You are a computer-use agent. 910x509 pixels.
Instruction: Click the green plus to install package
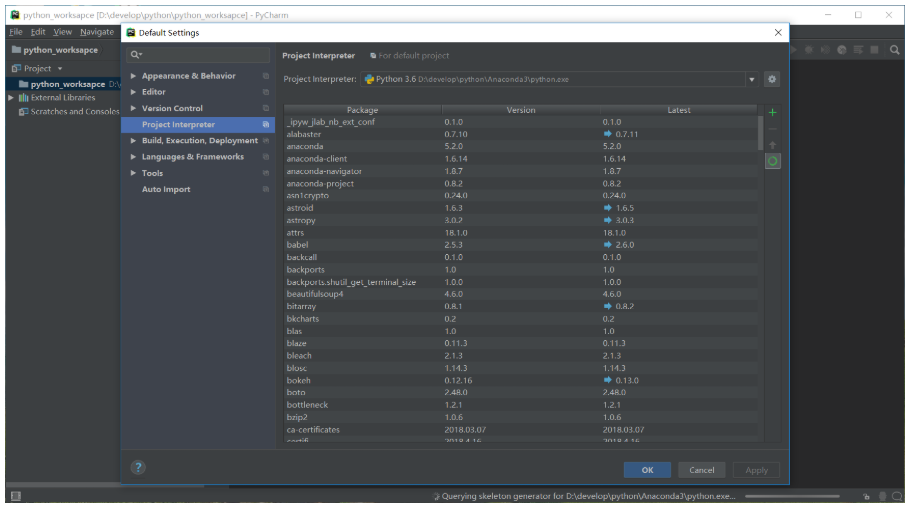tap(772, 113)
